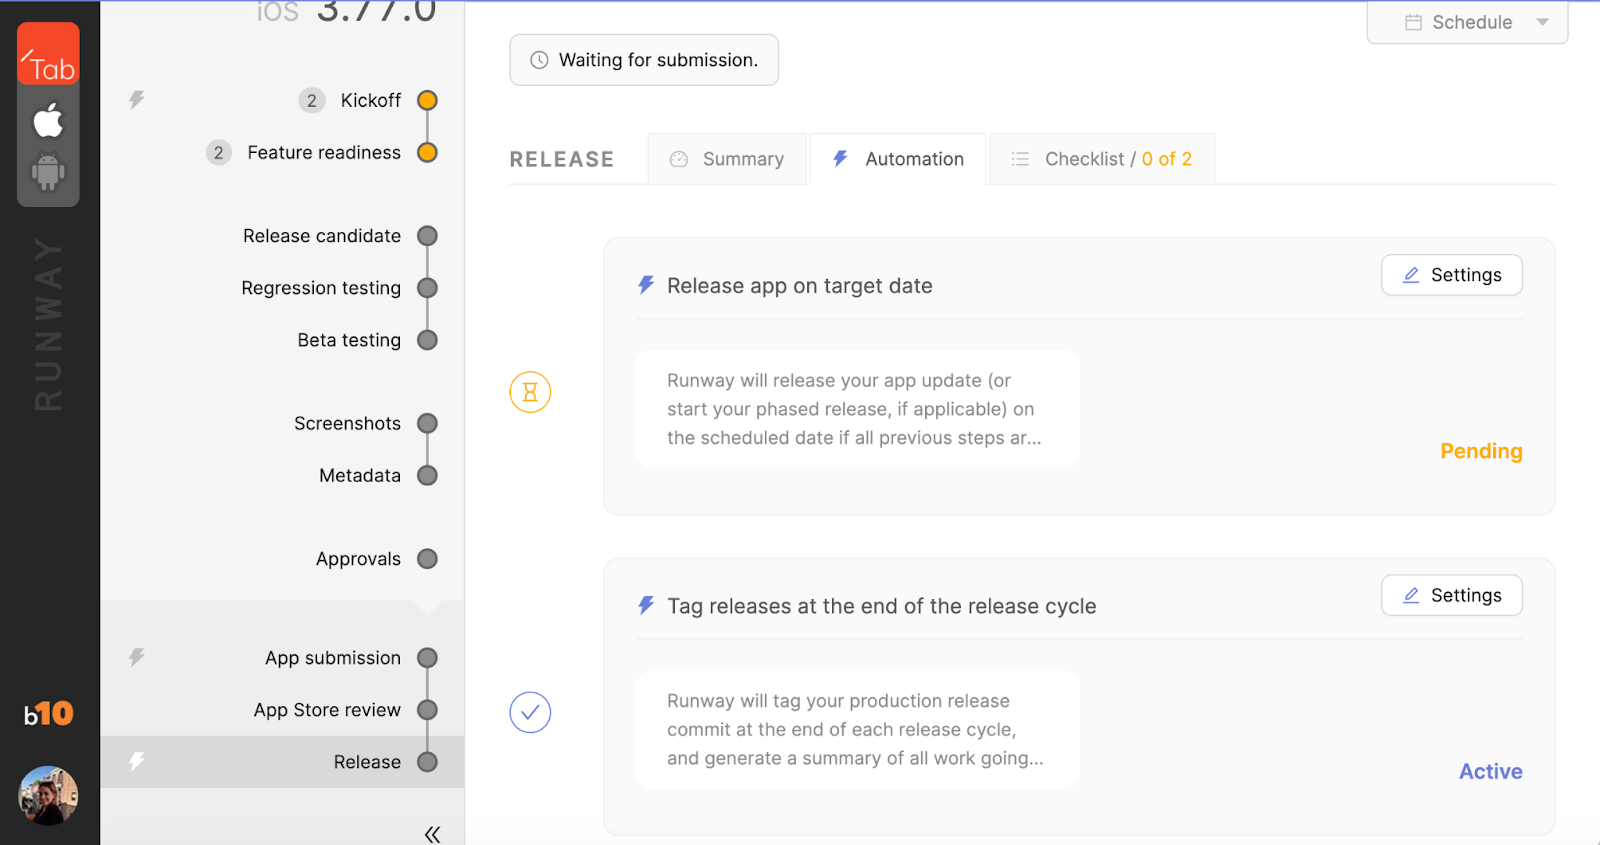Go to the Release candidate step
1600x845 pixels.
(x=322, y=236)
